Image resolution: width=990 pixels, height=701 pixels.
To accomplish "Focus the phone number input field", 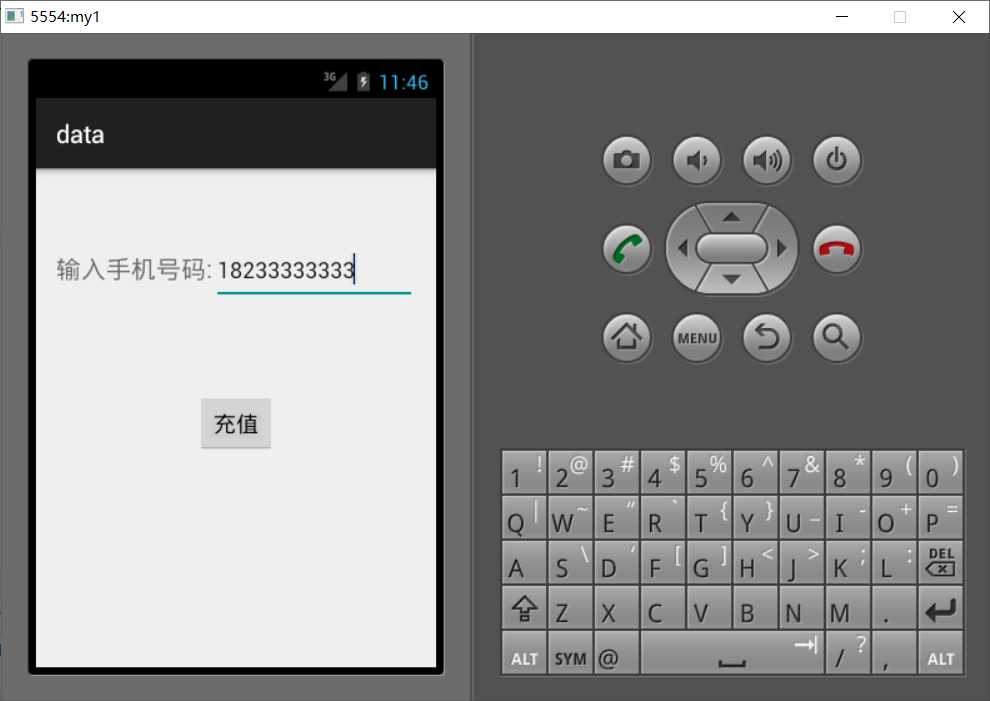I will point(314,271).
